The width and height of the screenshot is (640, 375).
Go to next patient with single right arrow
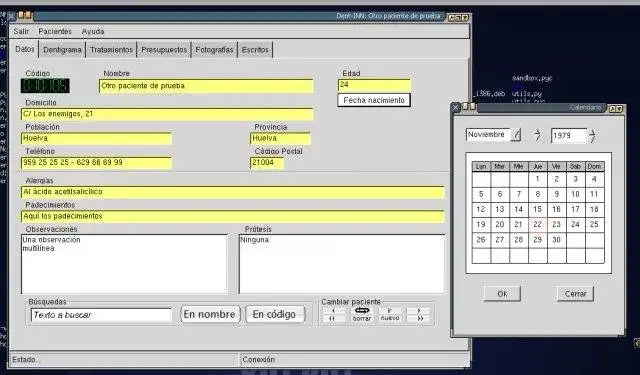coord(418,311)
